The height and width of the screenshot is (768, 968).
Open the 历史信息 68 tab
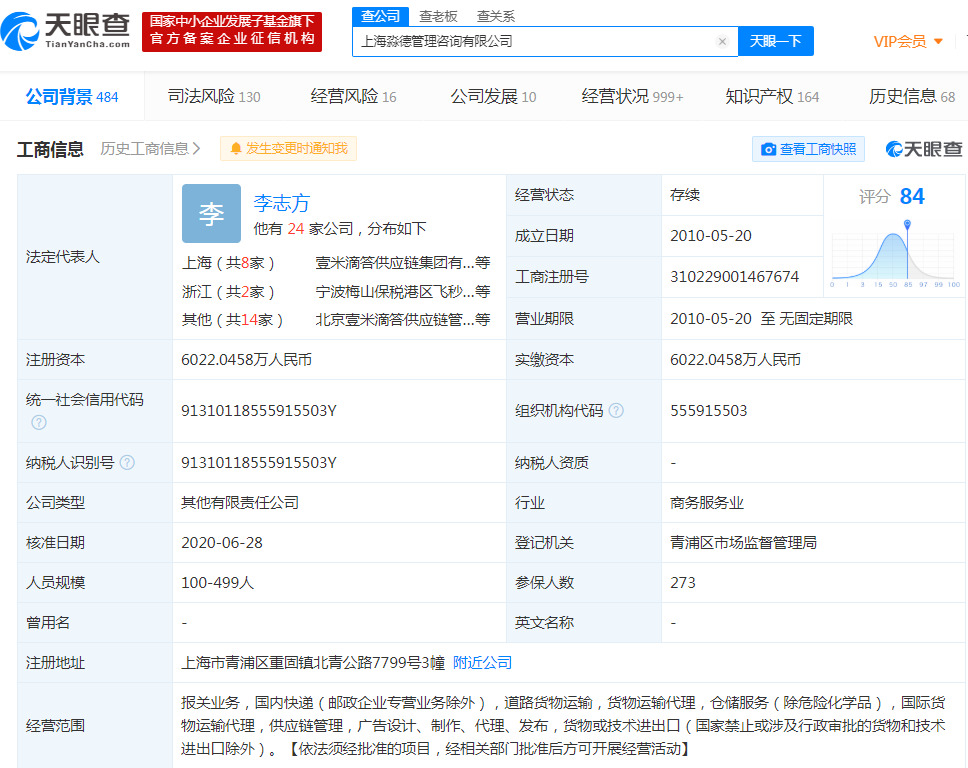point(912,96)
